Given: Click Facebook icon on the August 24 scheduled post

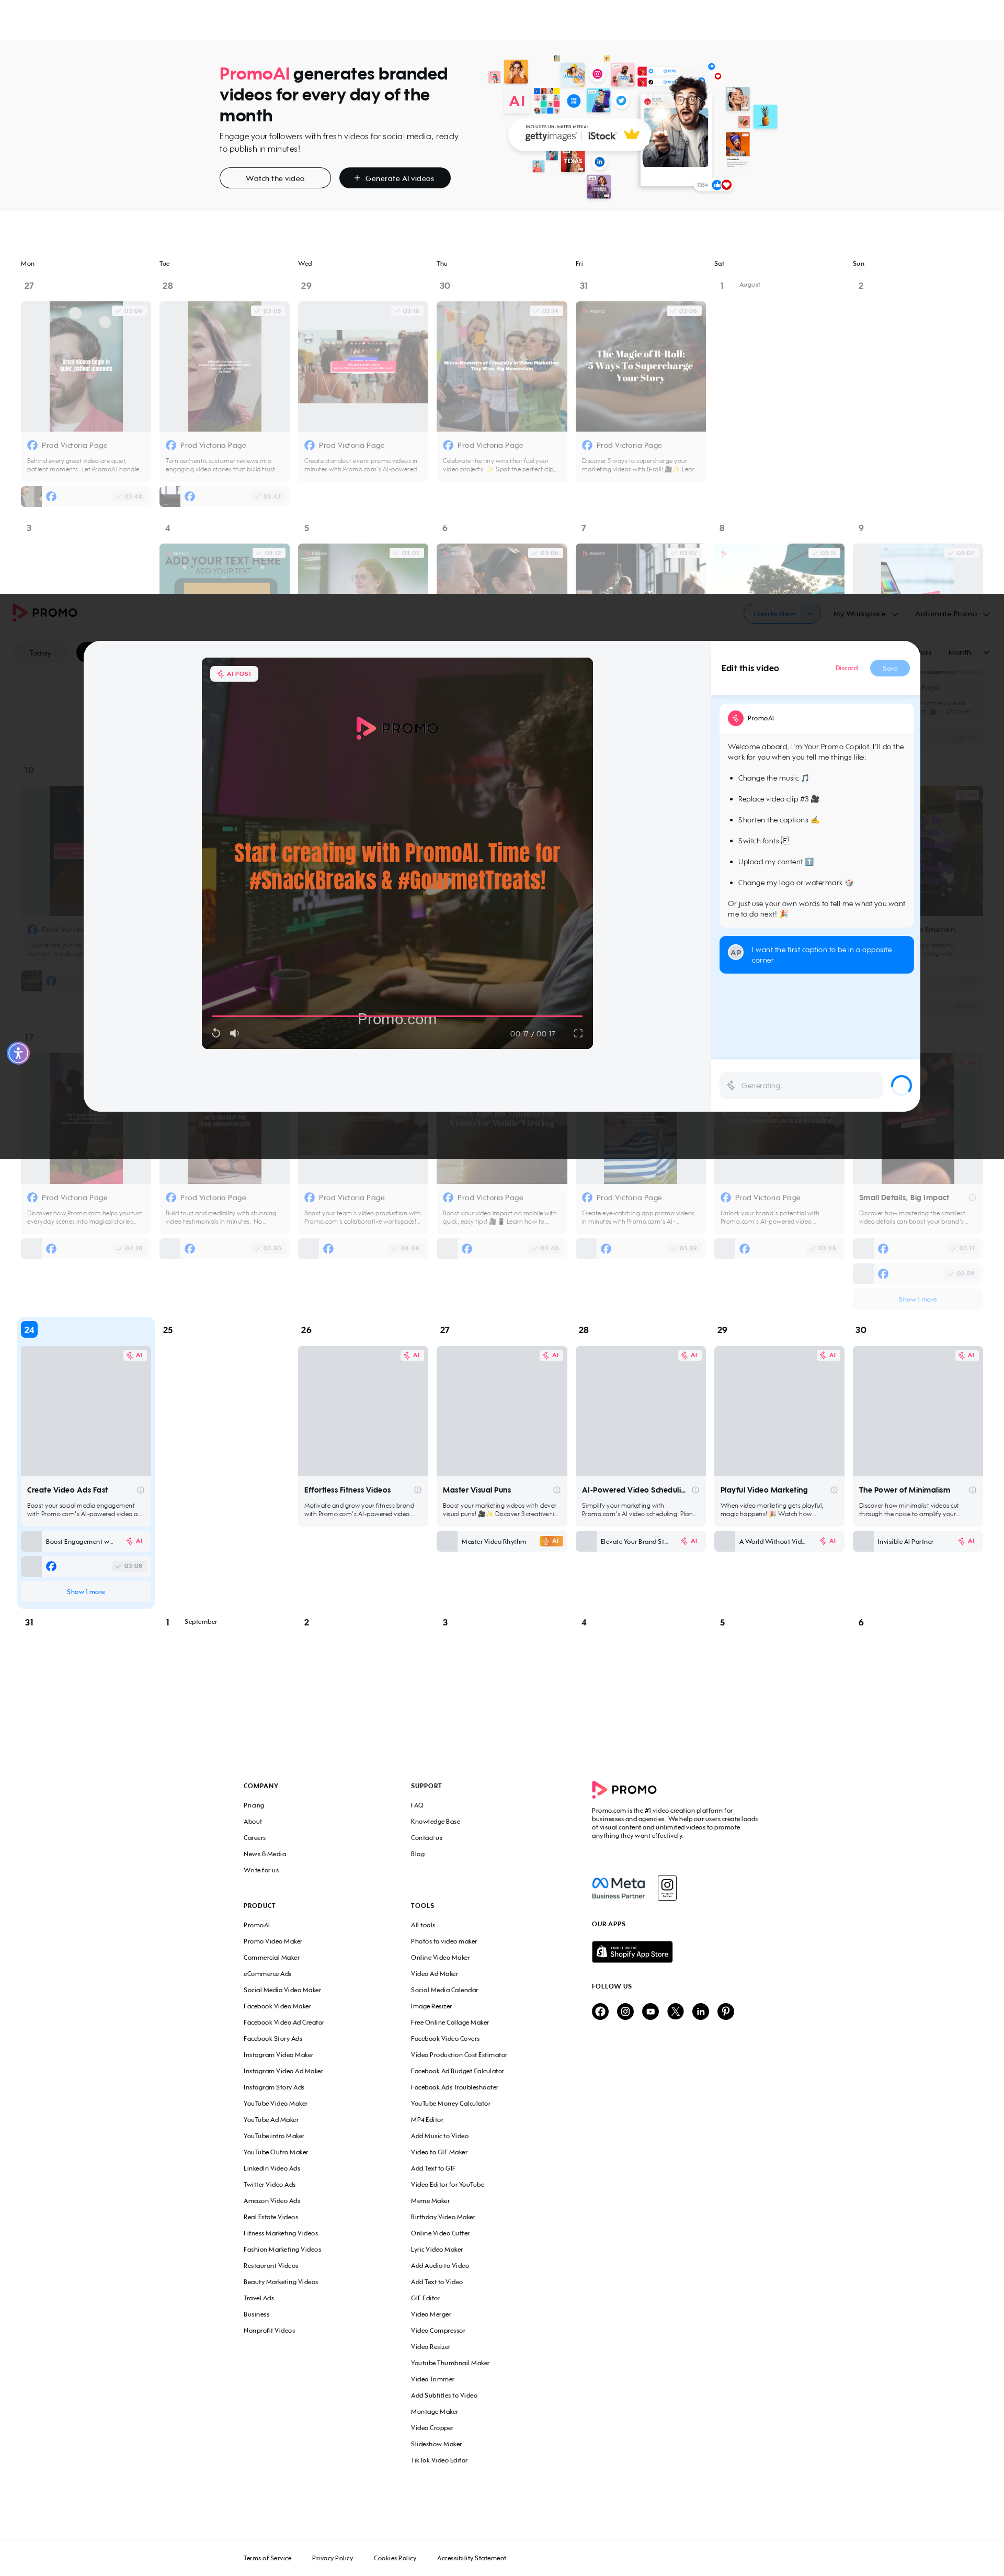Looking at the screenshot, I should tap(51, 1566).
